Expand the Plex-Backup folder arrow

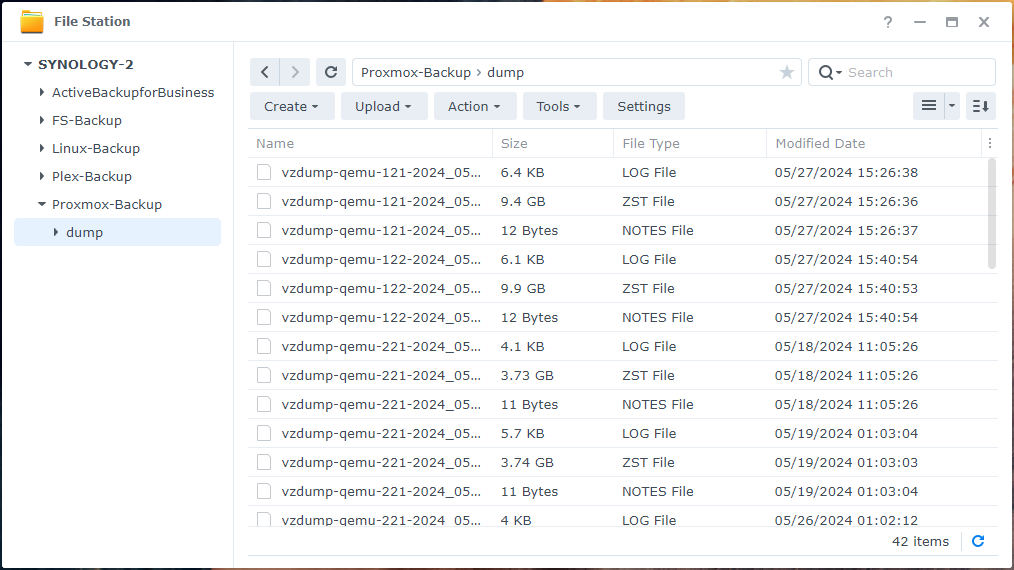[x=41, y=176]
